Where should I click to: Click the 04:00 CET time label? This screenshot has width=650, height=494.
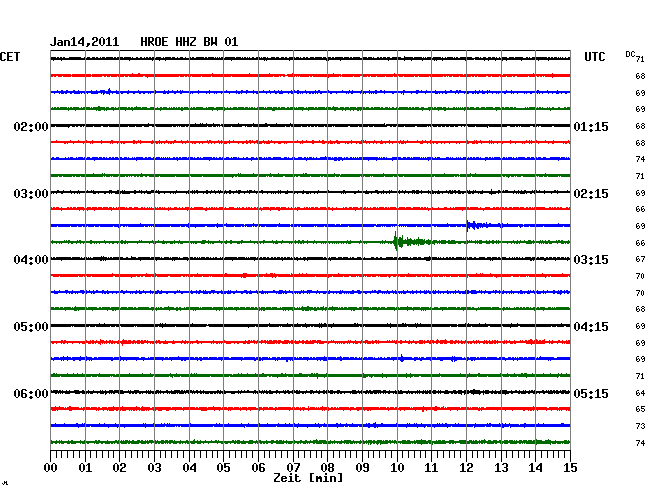tap(31, 260)
